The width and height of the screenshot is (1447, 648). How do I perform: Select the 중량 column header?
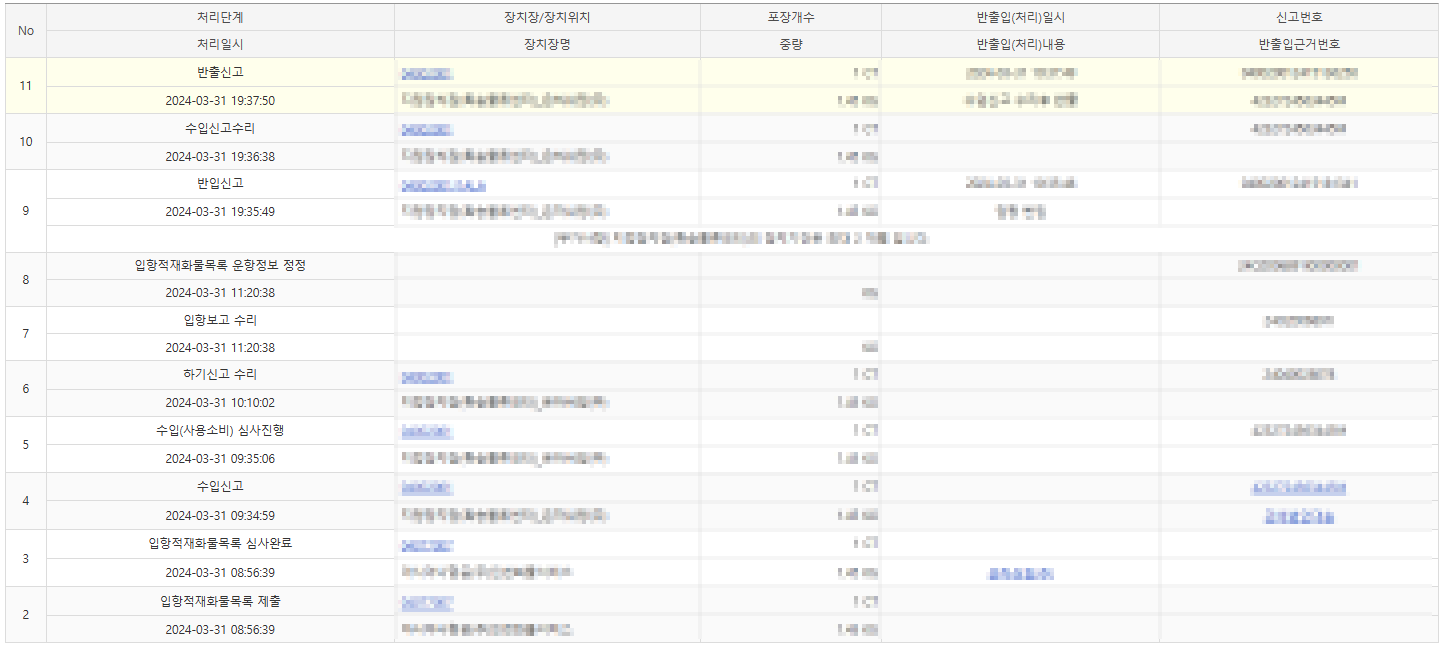(x=790, y=44)
